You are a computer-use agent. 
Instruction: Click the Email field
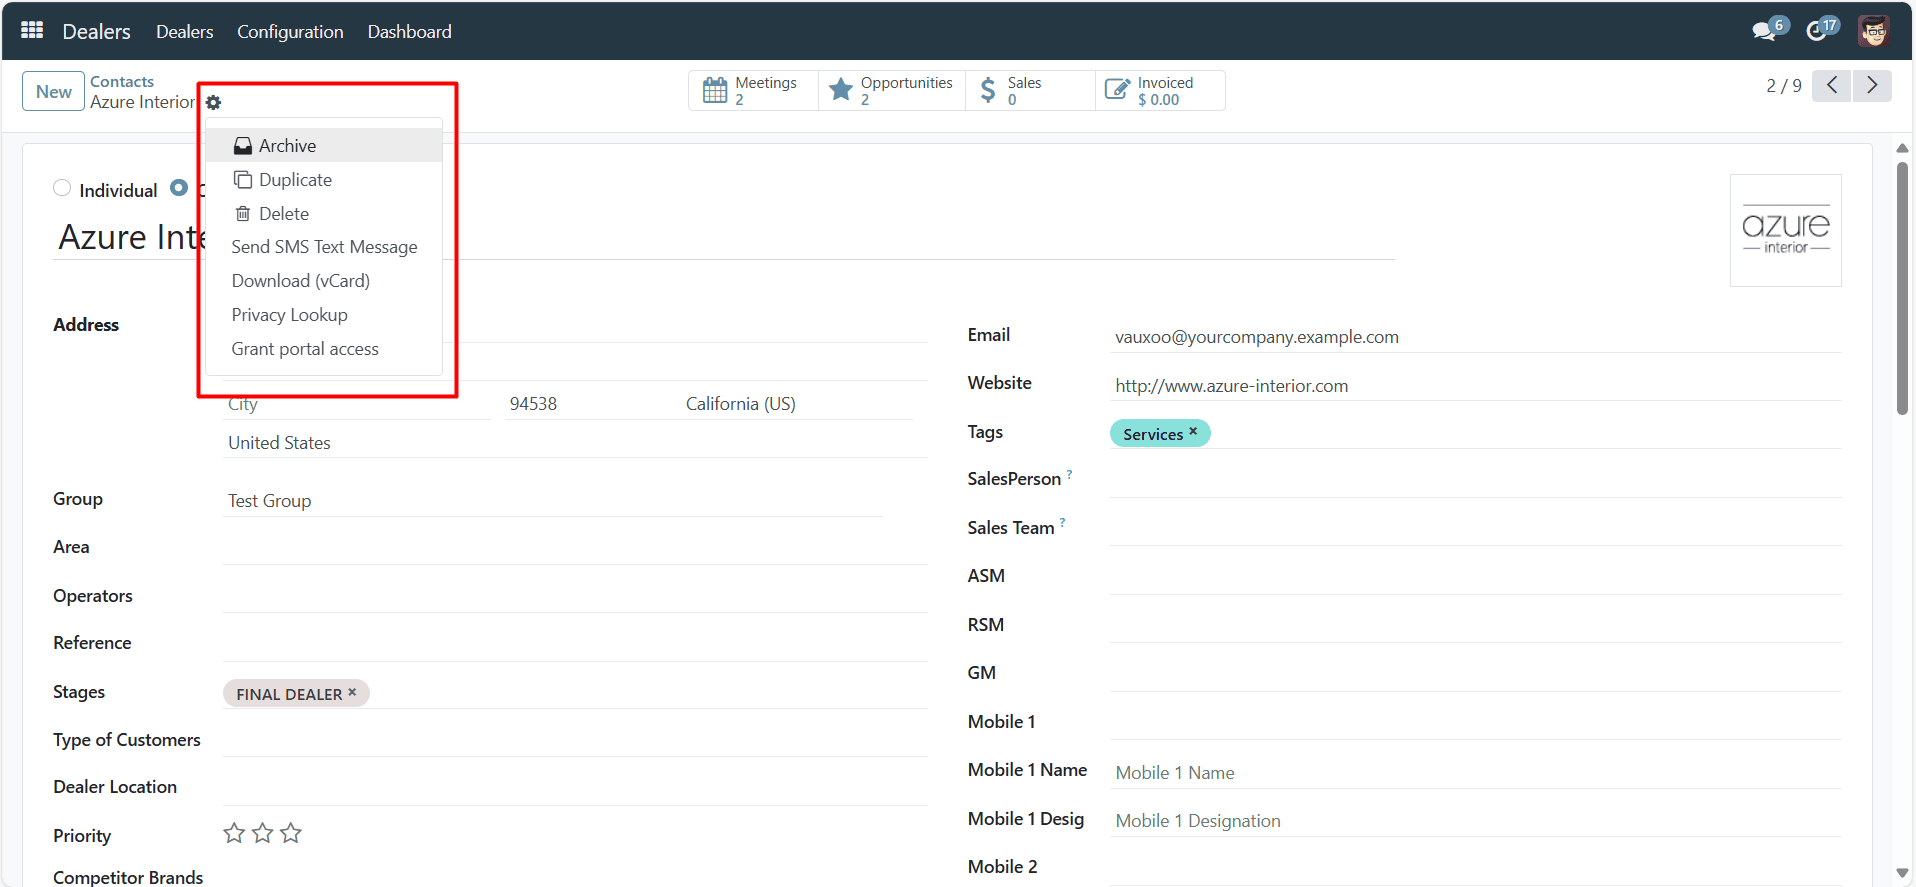pyautogui.click(x=1476, y=337)
